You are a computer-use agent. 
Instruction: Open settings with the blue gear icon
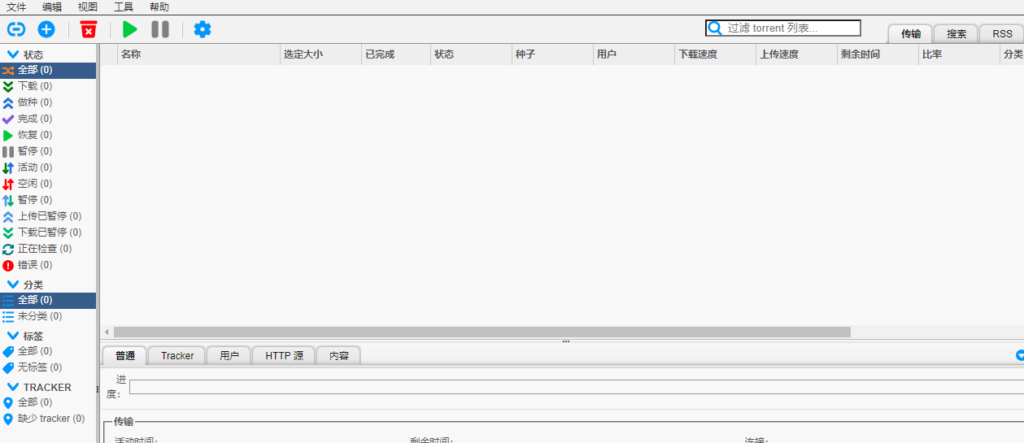[x=202, y=30]
